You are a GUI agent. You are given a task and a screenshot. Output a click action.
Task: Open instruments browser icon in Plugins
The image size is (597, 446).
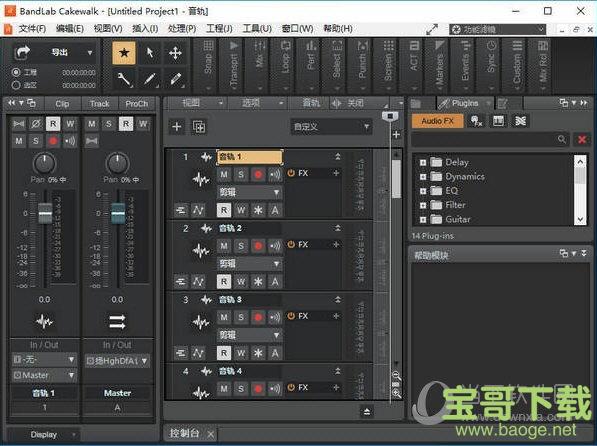[498, 121]
